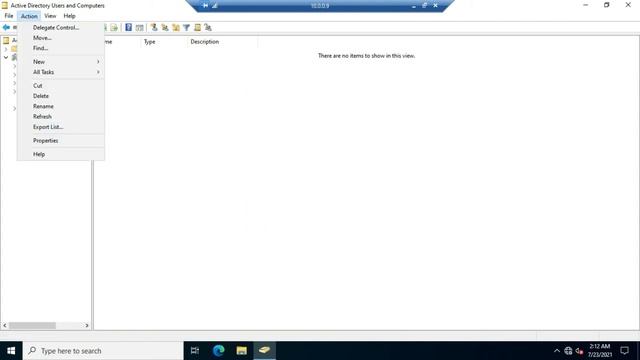Expand the collapsed folder node chevron in the tree
The image size is (640, 360).
pyautogui.click(x=6, y=49)
